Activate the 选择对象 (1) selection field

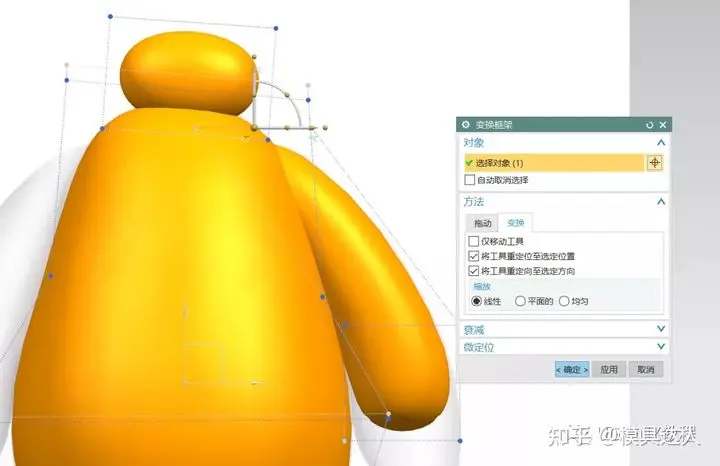[554, 163]
